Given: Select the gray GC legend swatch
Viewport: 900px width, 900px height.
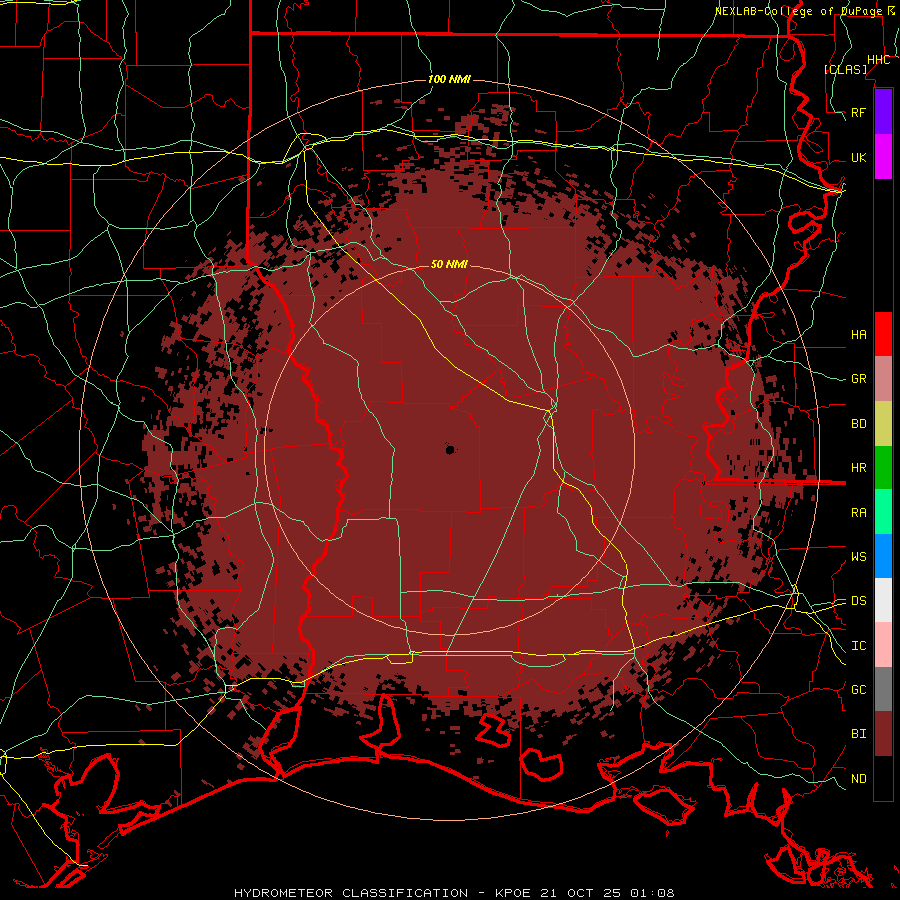Looking at the screenshot, I should [x=883, y=689].
